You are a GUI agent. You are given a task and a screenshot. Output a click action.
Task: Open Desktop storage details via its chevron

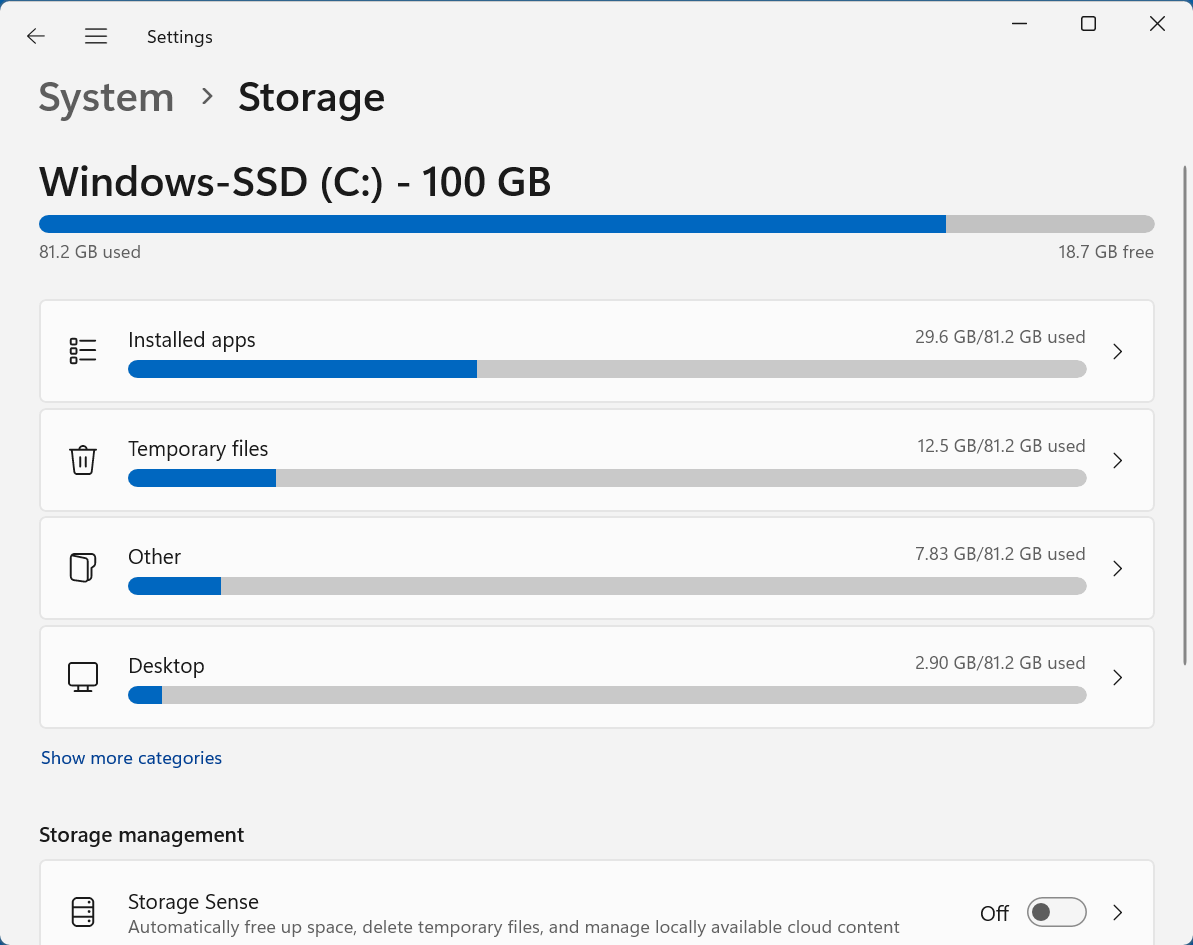pos(1117,677)
